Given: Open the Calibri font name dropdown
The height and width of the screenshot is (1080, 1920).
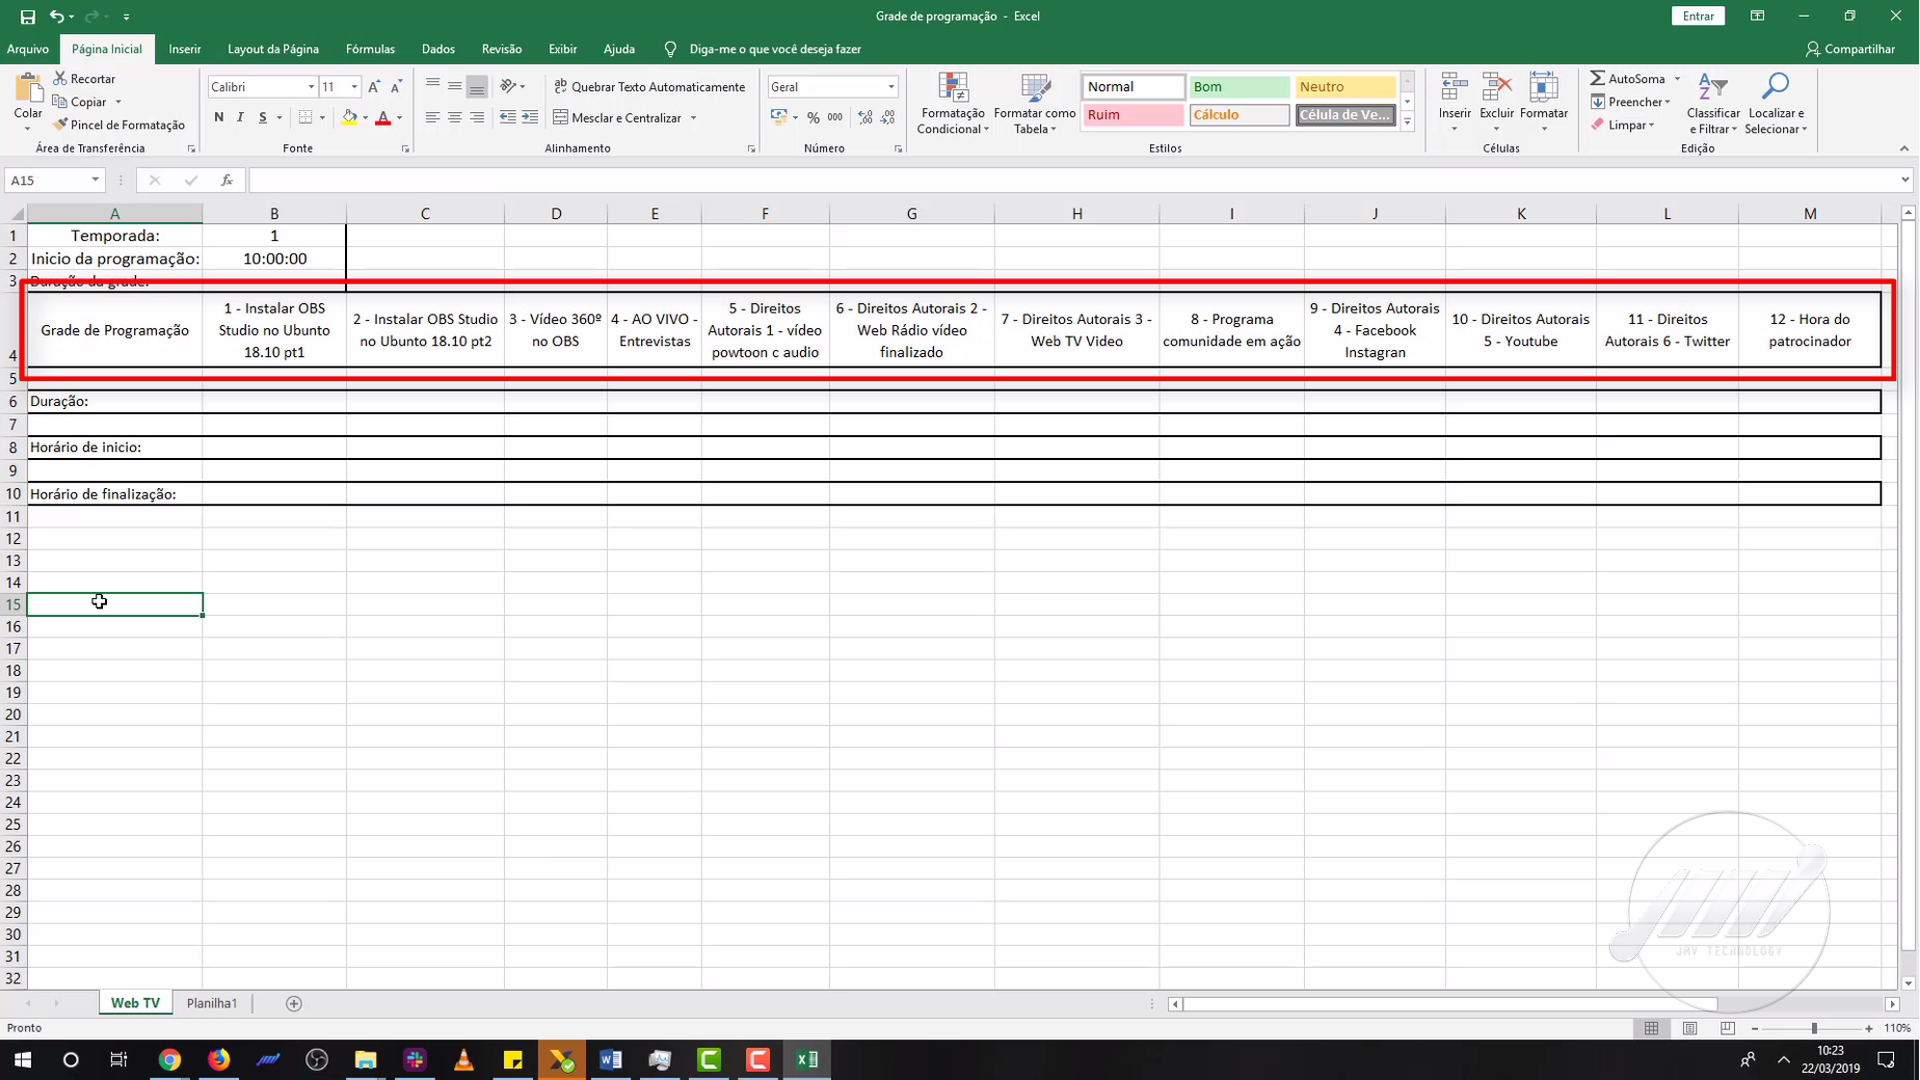Looking at the screenshot, I should coord(310,87).
